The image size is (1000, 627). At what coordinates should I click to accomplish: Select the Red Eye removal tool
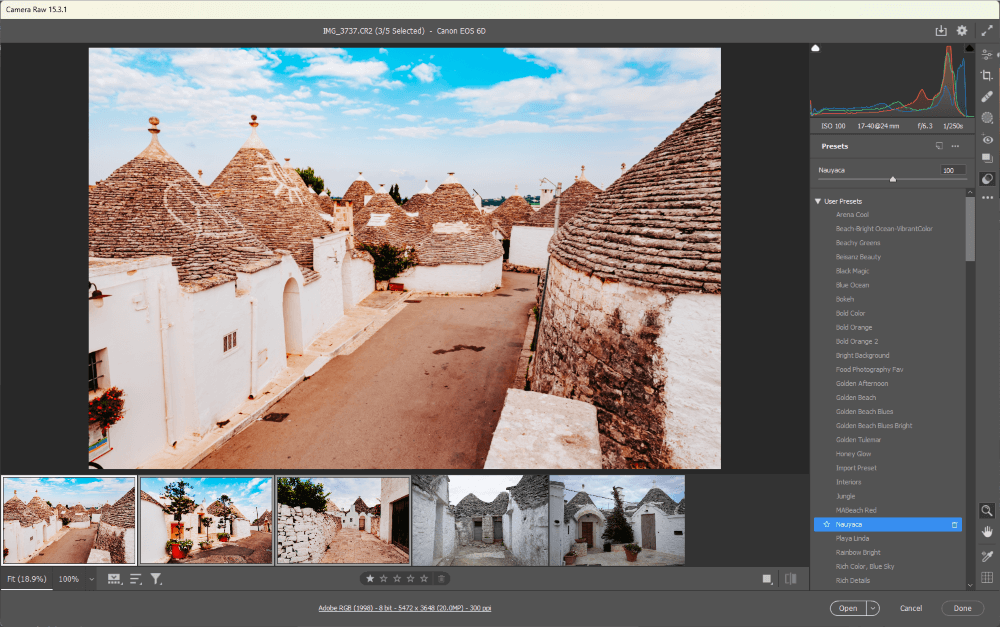click(x=987, y=139)
